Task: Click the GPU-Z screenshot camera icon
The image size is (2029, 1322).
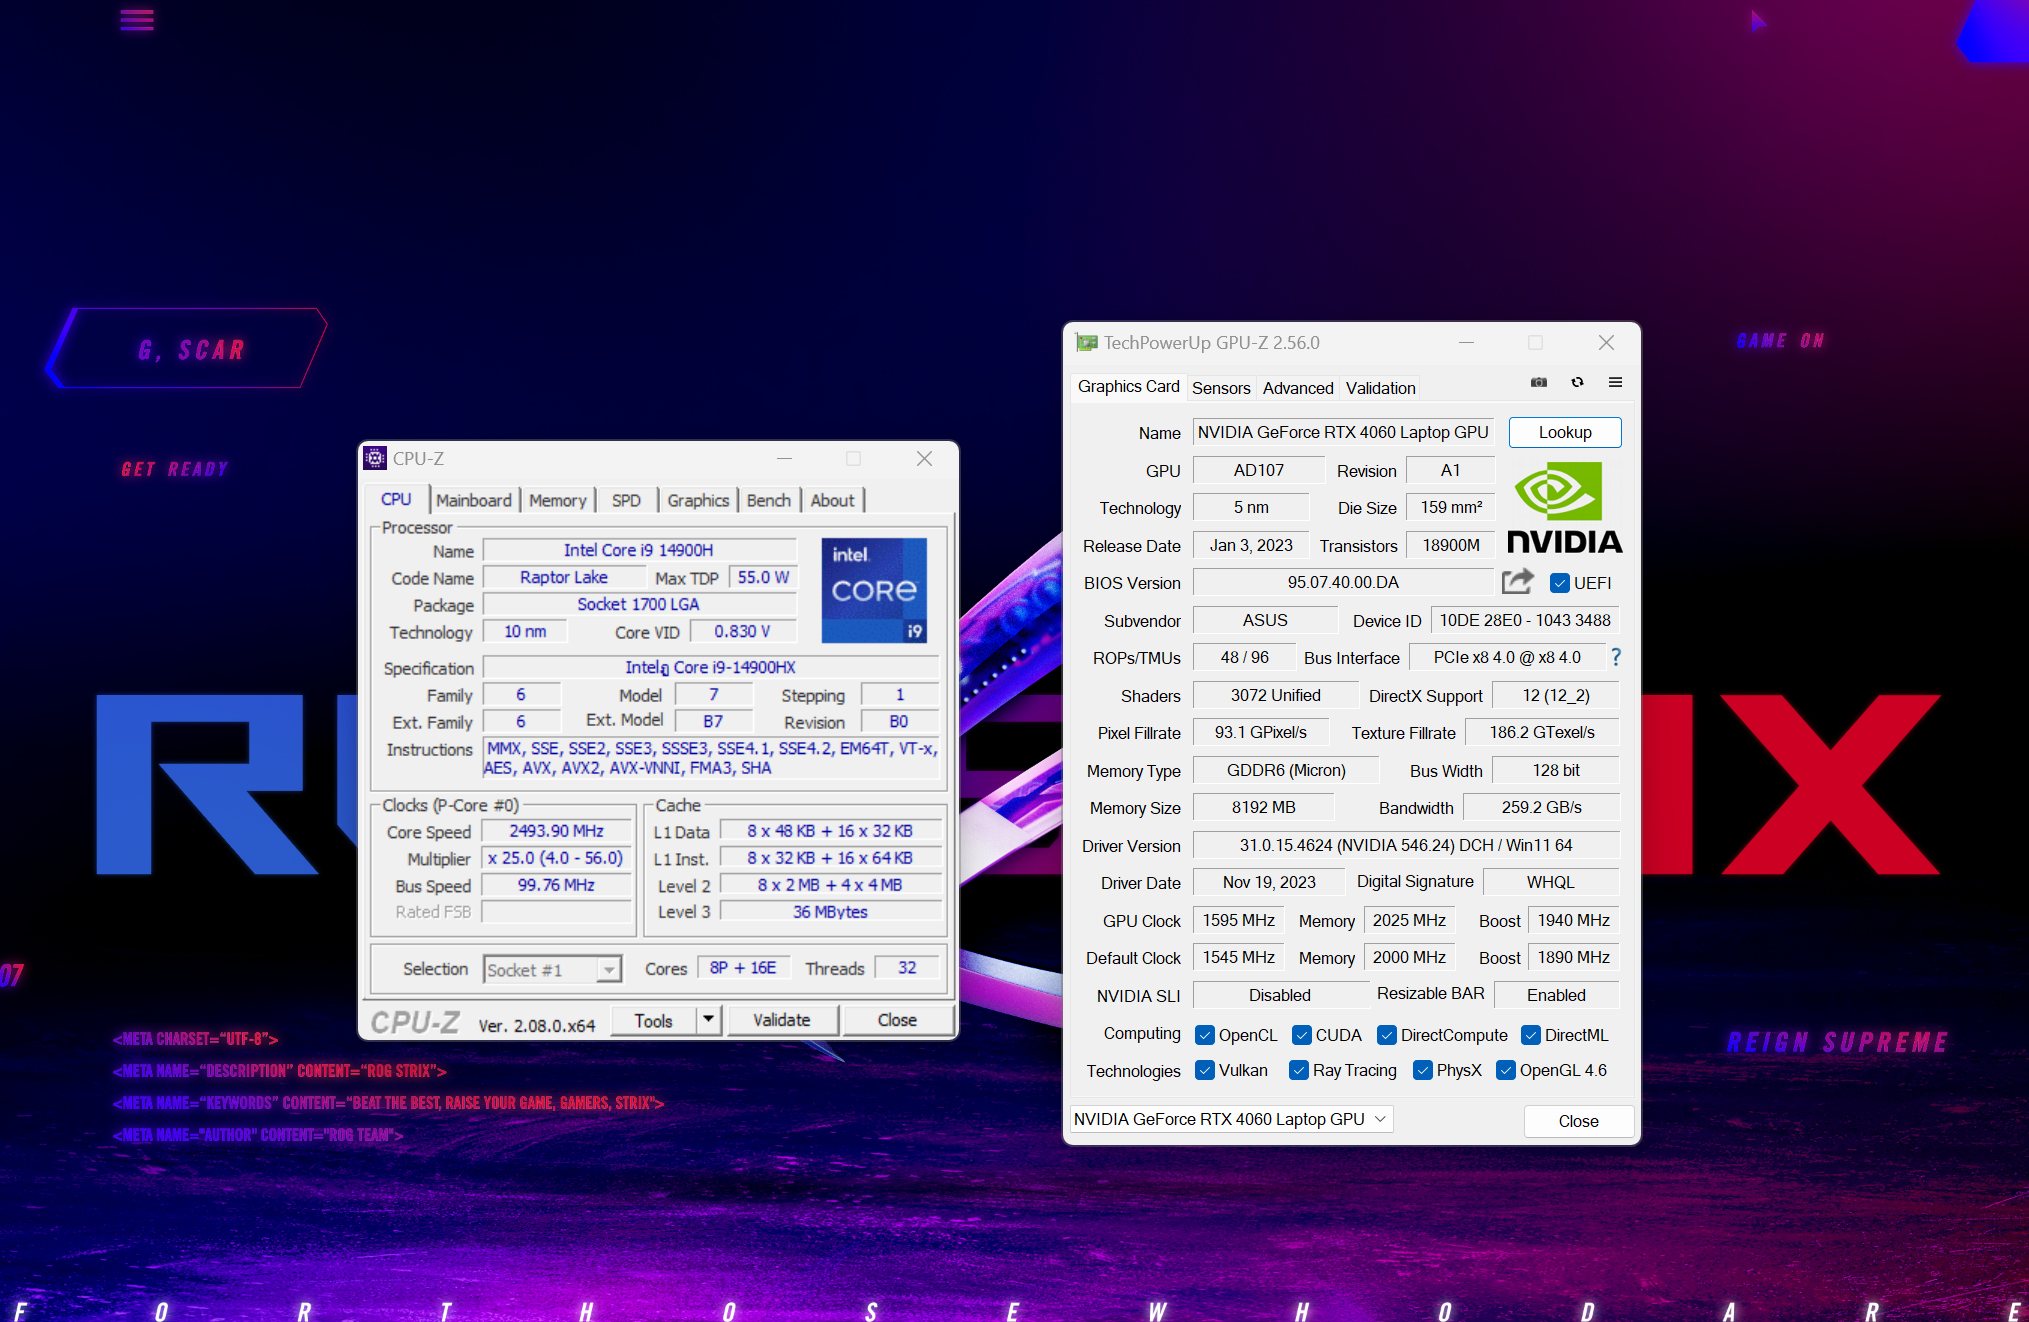Action: 1539,382
